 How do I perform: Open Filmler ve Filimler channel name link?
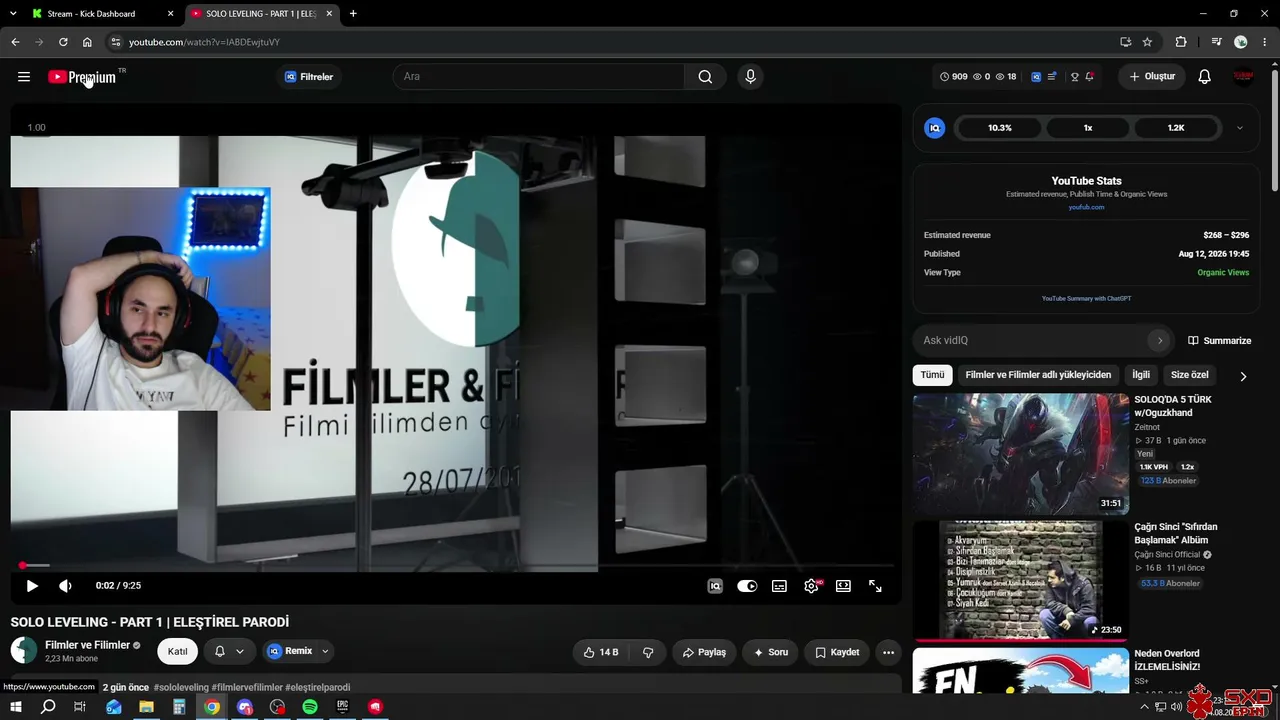click(x=88, y=645)
